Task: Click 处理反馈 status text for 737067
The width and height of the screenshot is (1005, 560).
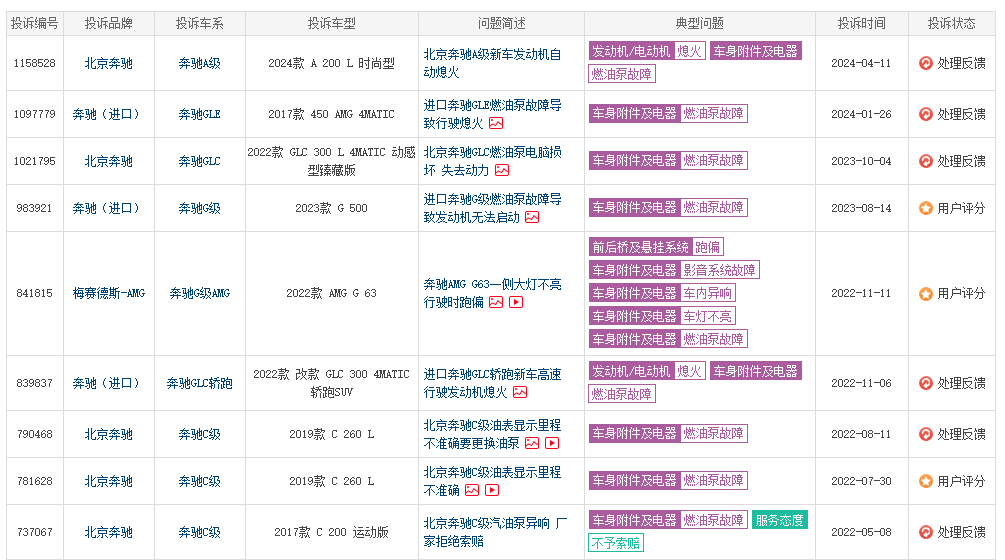Action: 961,532
